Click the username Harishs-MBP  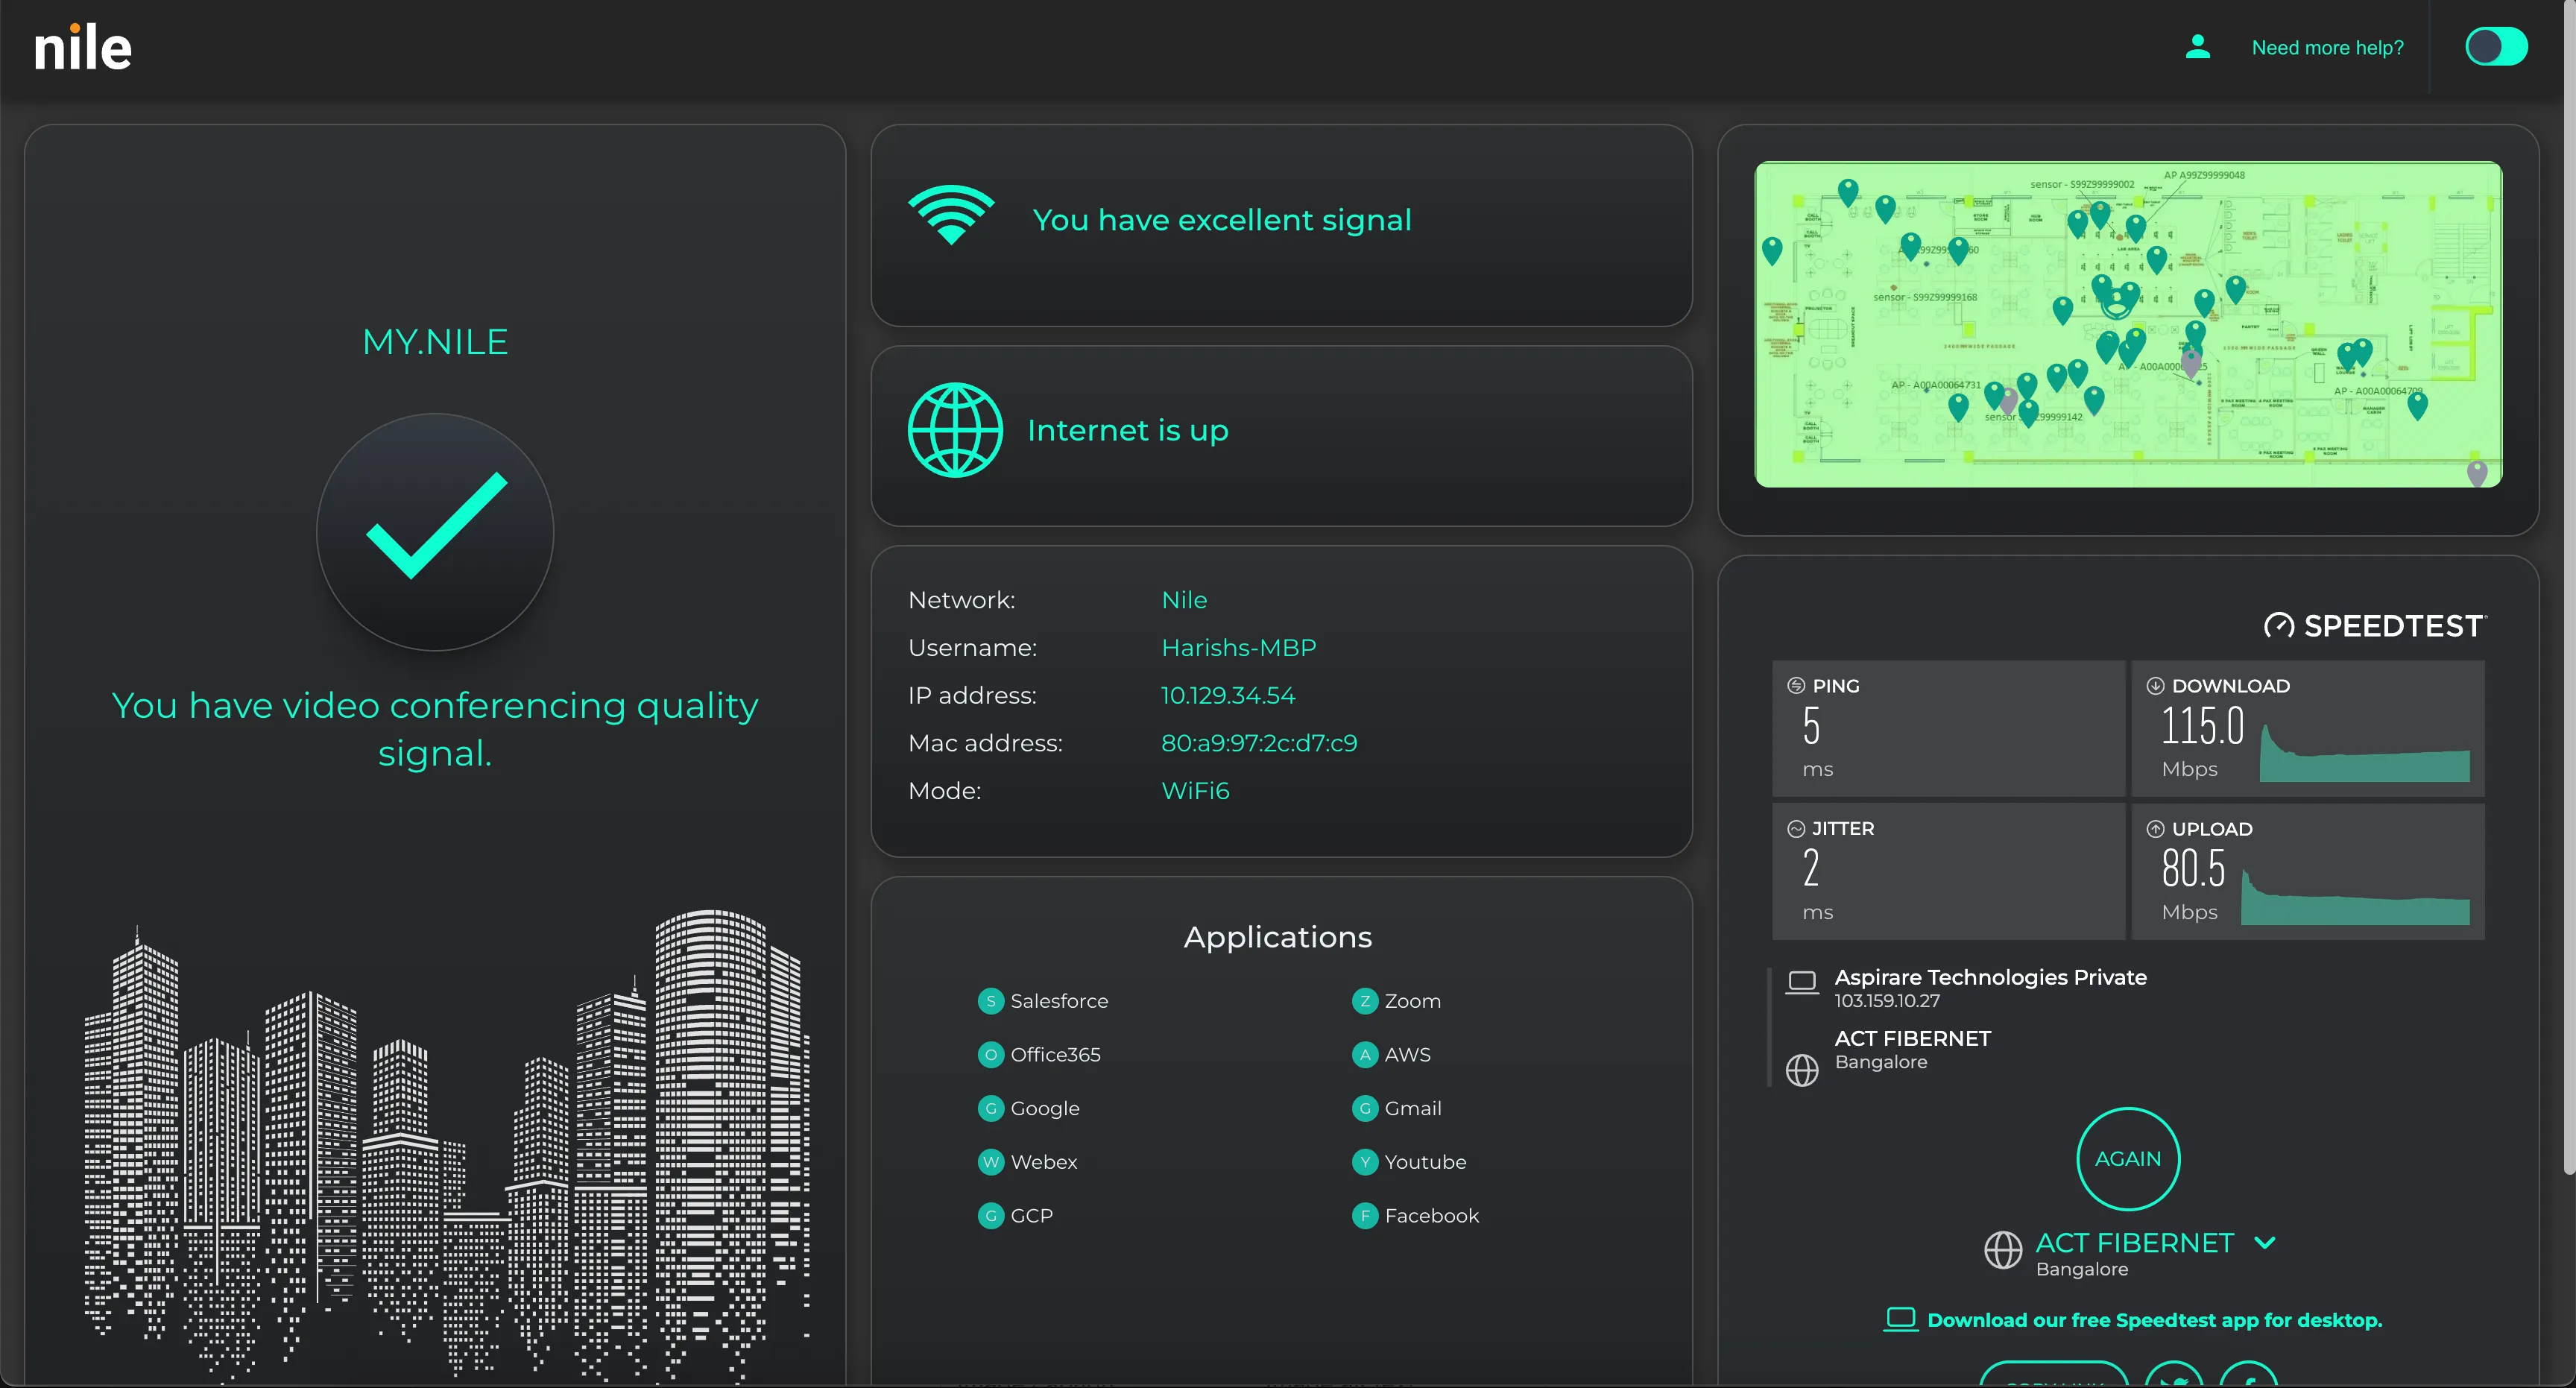(x=1238, y=648)
